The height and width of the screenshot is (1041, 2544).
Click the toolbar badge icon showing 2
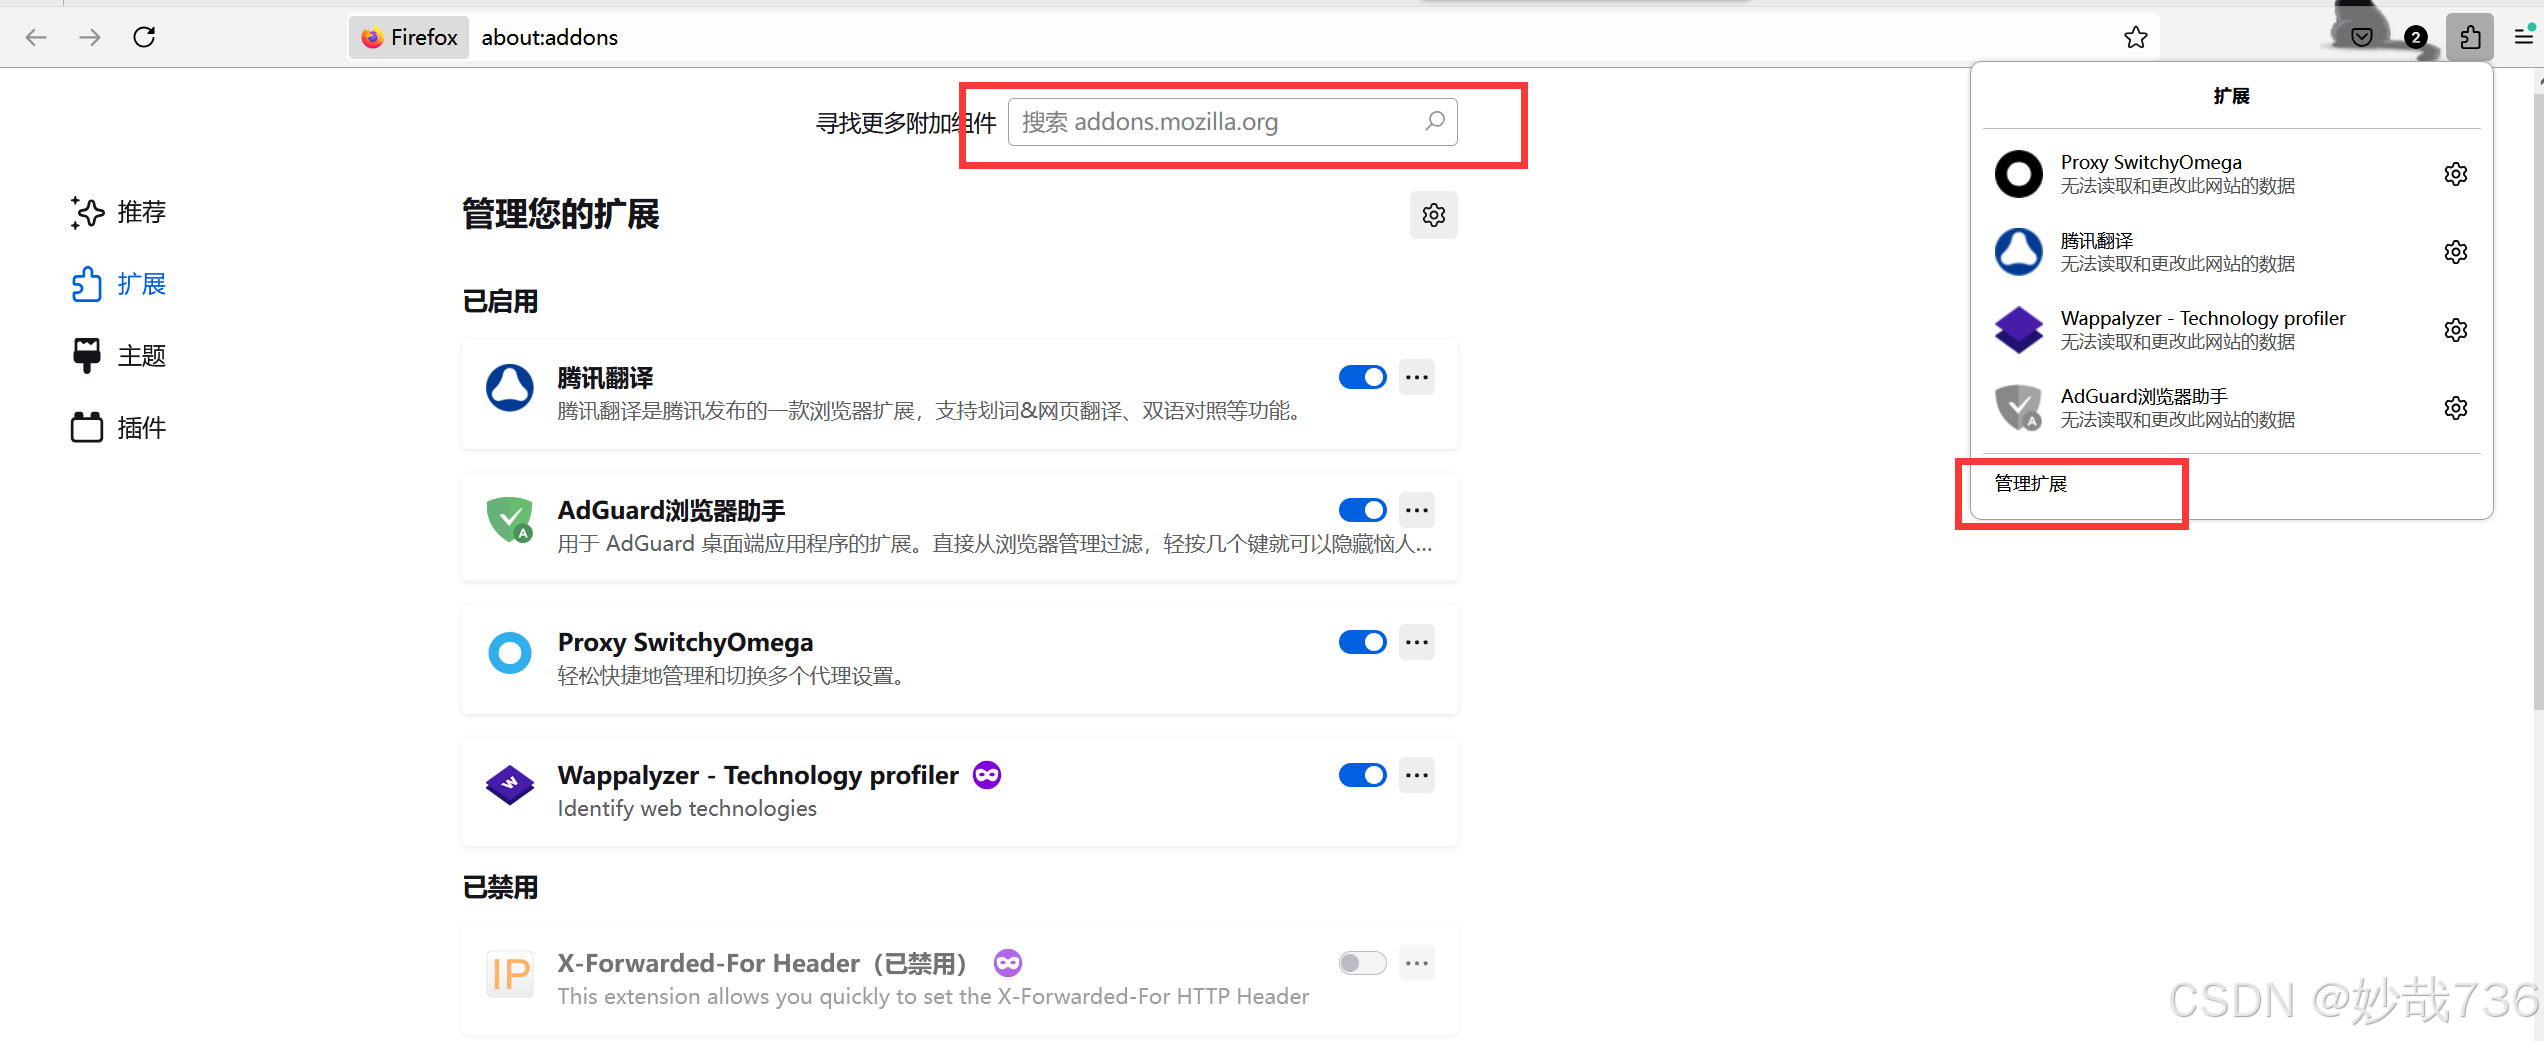(x=2415, y=37)
